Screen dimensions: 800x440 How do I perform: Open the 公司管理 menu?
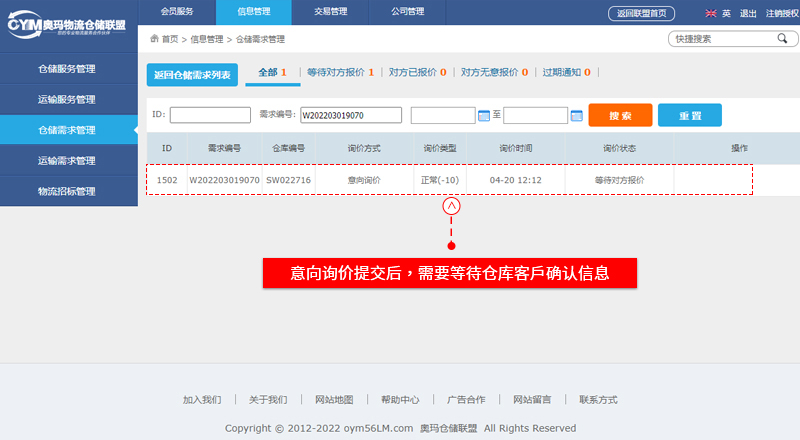(408, 12)
